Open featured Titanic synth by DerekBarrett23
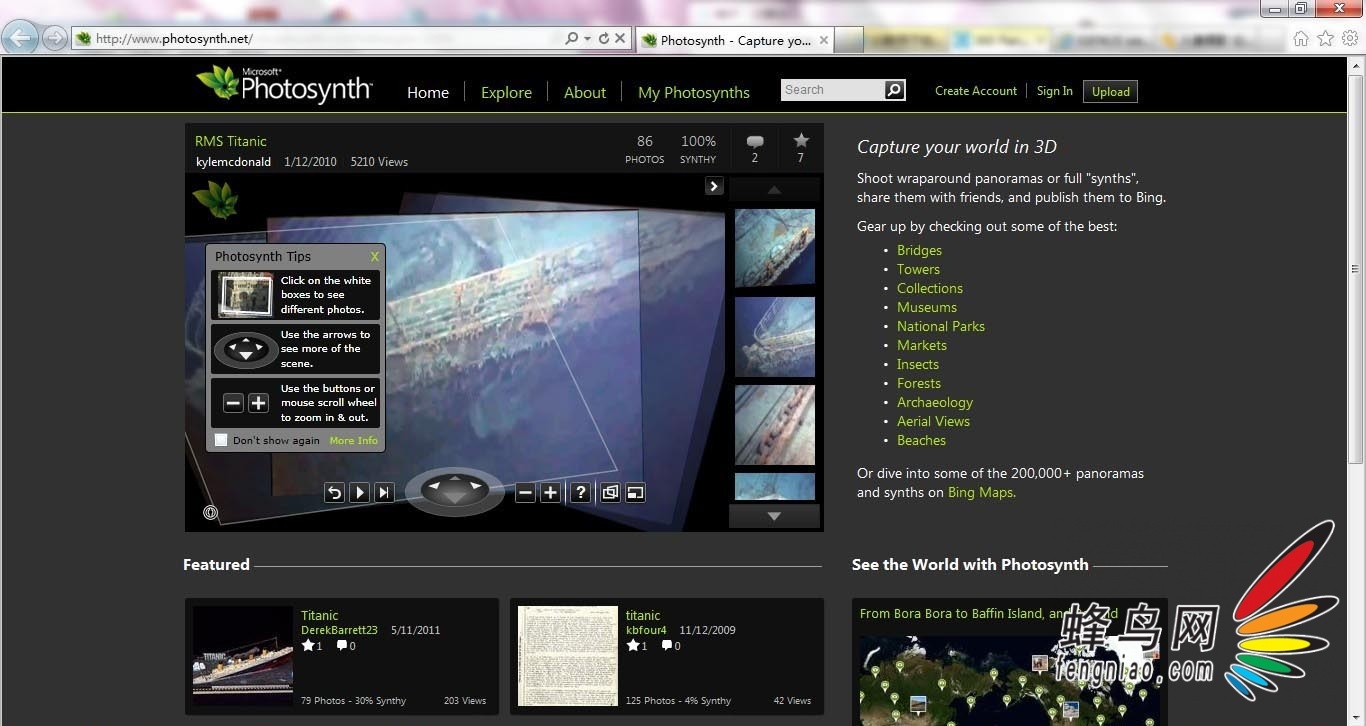The width and height of the screenshot is (1366, 726). pos(320,616)
